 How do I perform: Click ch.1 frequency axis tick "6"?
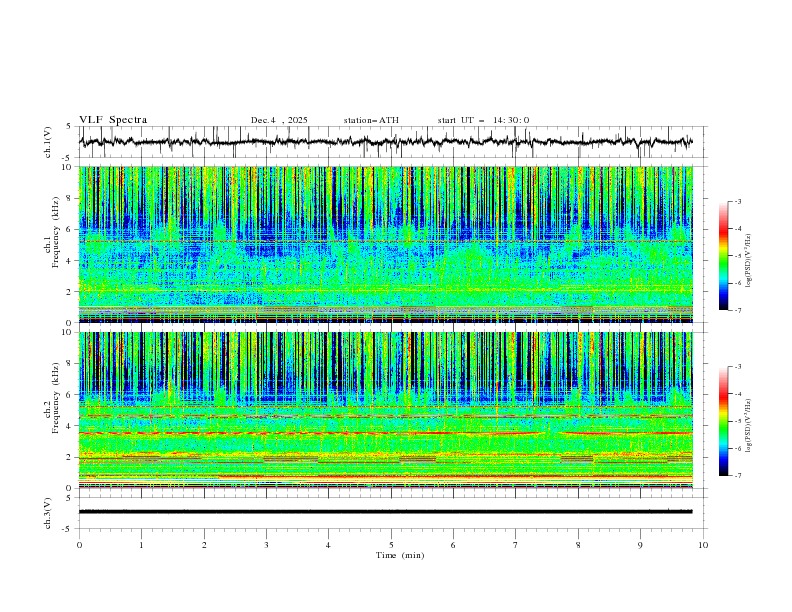70,229
